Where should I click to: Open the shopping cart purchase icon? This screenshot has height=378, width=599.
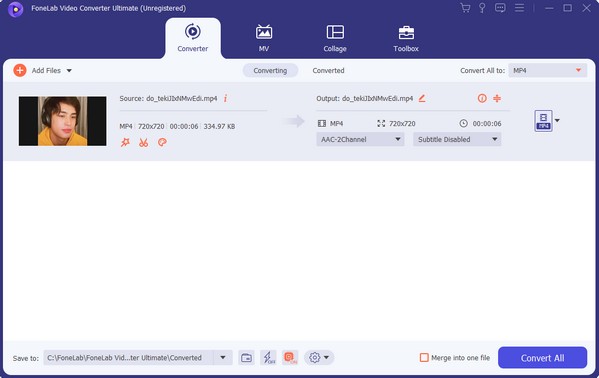coord(465,8)
